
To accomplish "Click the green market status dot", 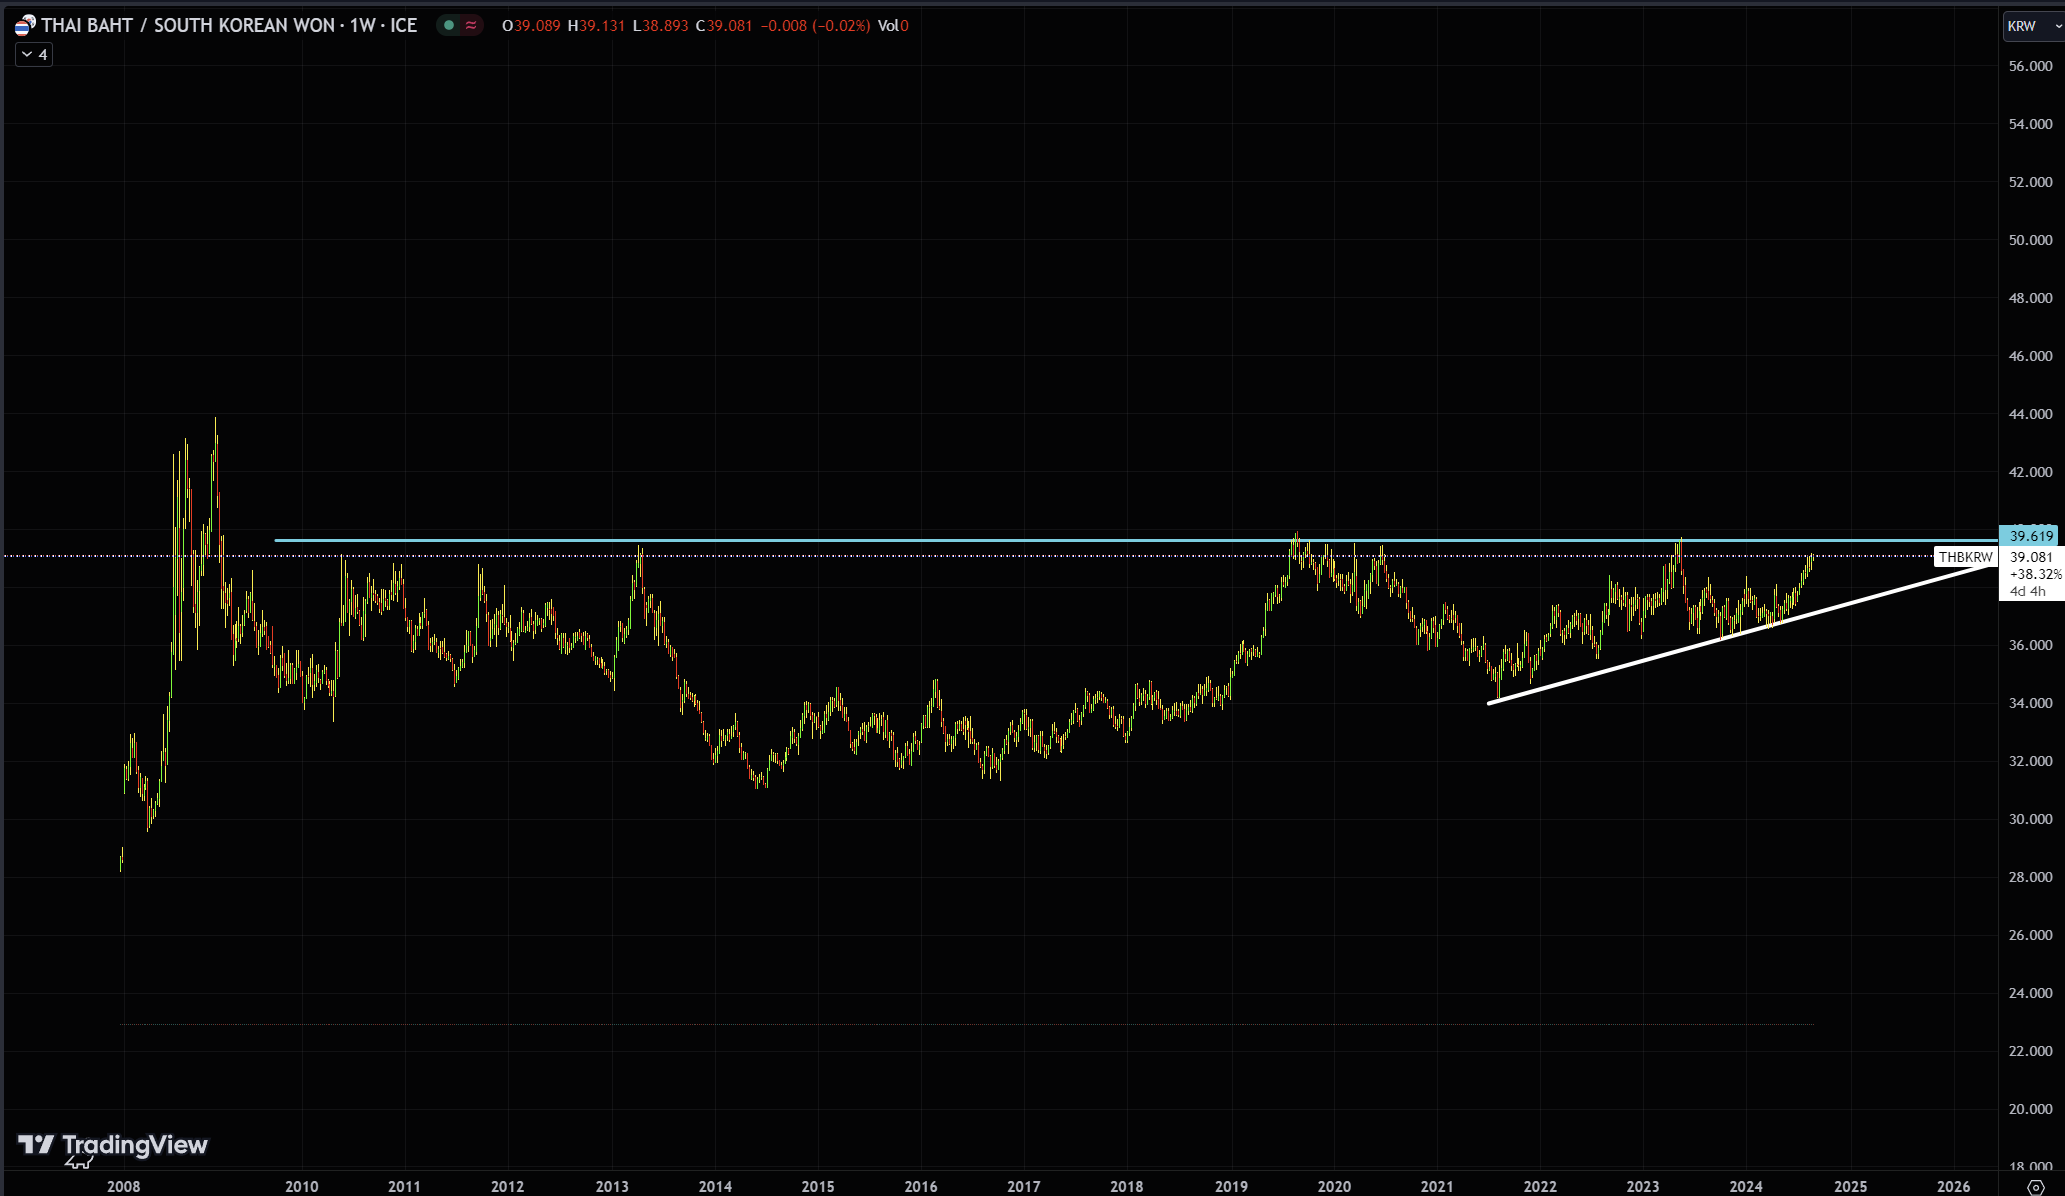I will pos(449,26).
